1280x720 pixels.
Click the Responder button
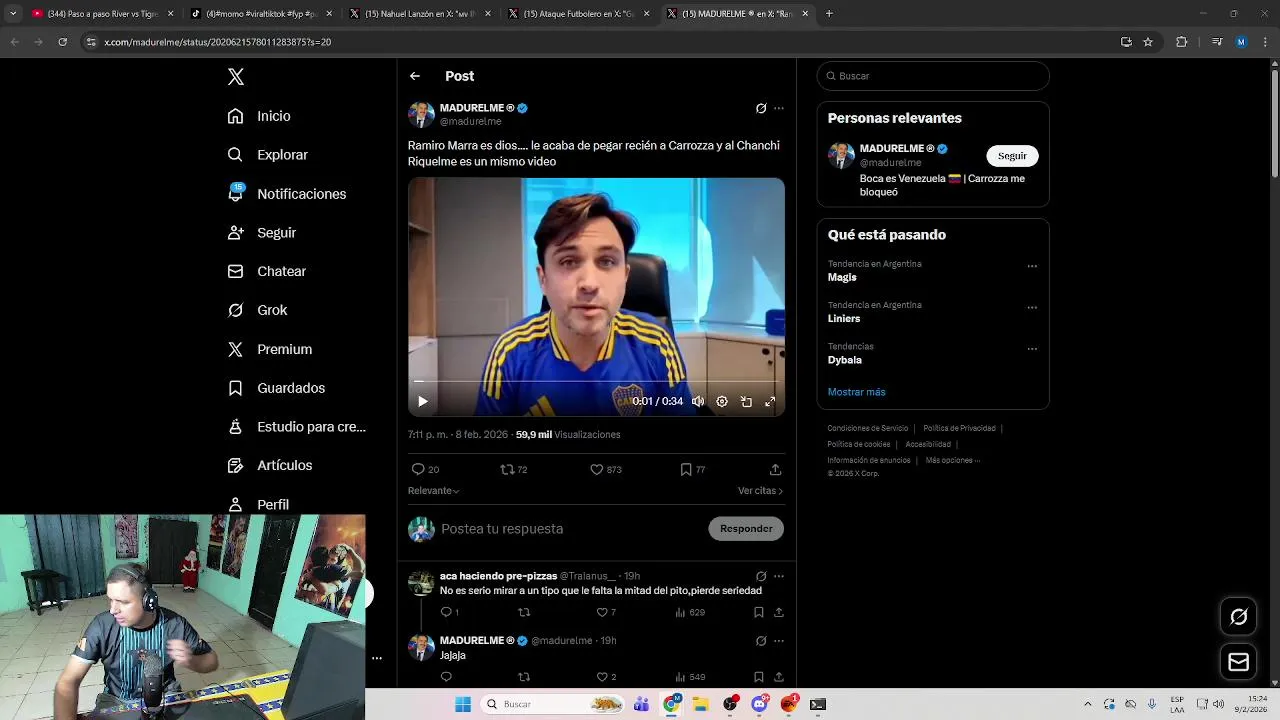click(x=746, y=529)
